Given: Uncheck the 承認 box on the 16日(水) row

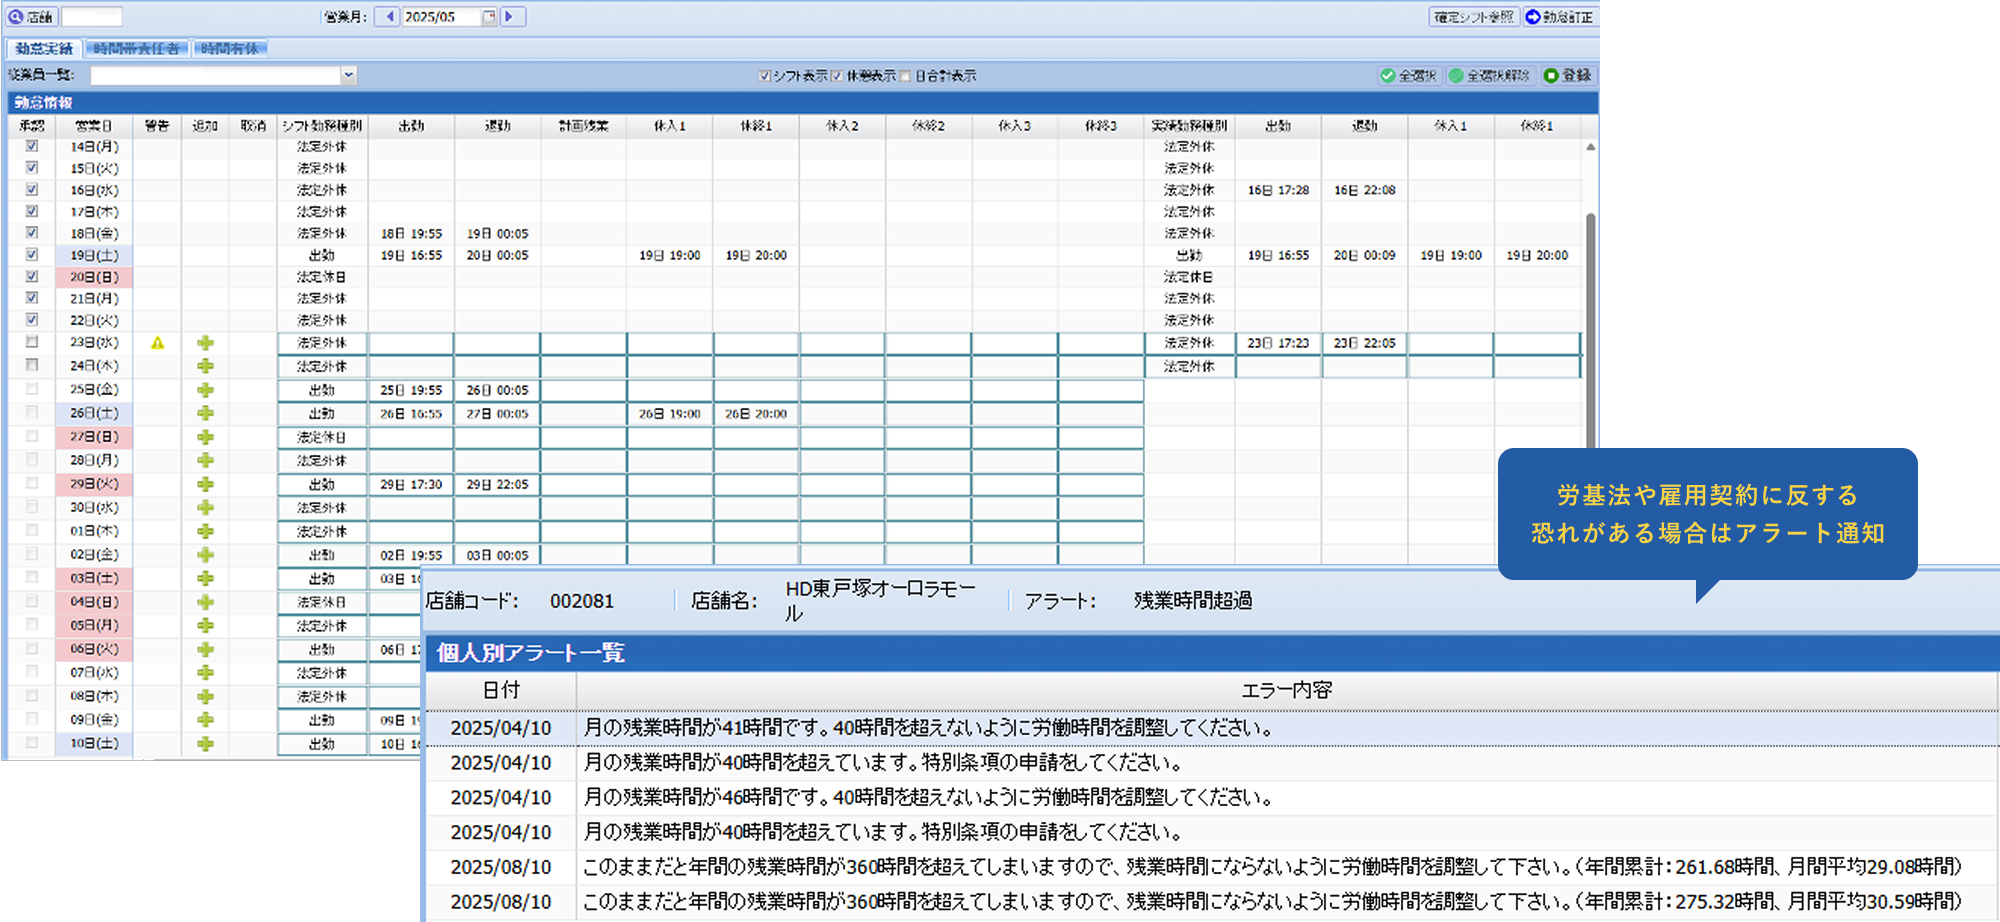Looking at the screenshot, I should (x=32, y=190).
